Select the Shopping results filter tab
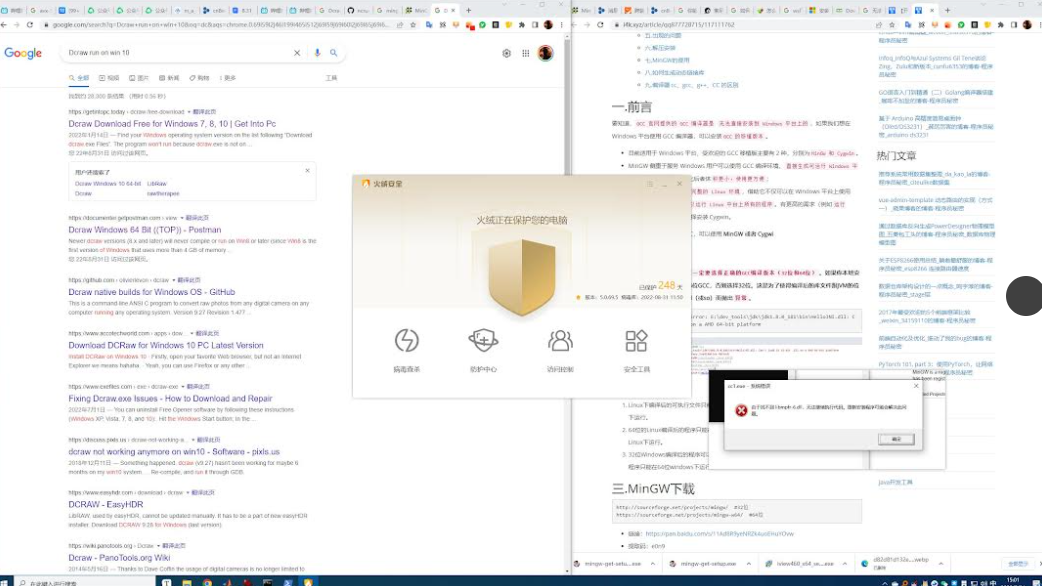Viewport: 1042px width, 586px height. [199, 78]
